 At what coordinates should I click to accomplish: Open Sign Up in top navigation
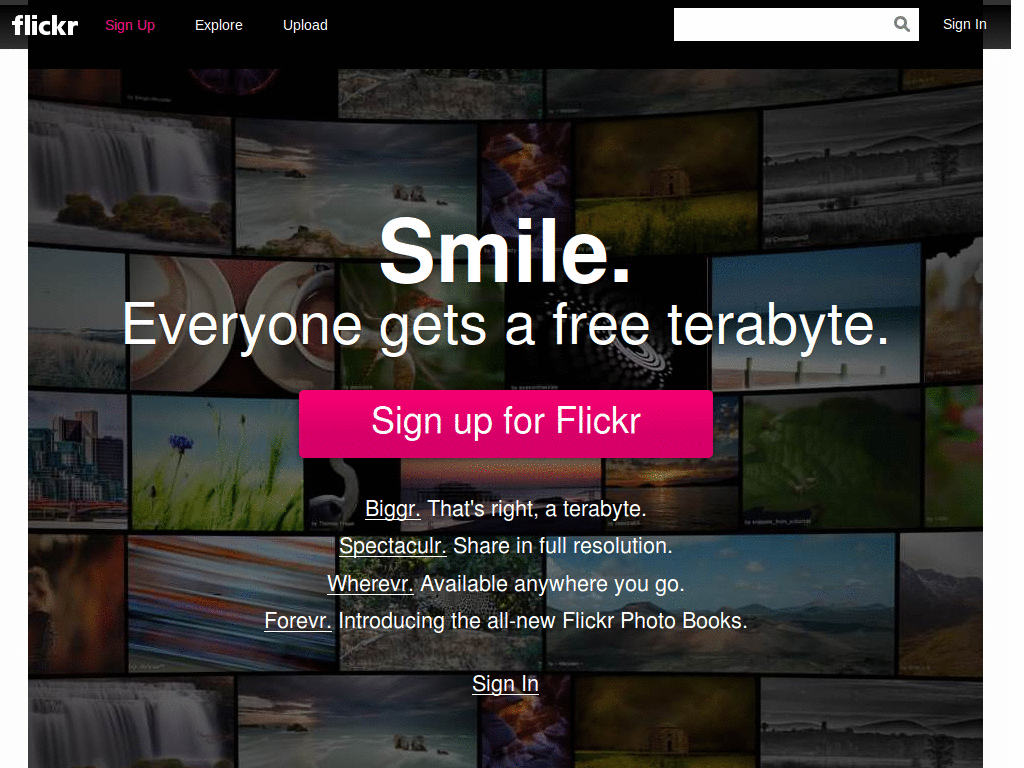pos(130,25)
